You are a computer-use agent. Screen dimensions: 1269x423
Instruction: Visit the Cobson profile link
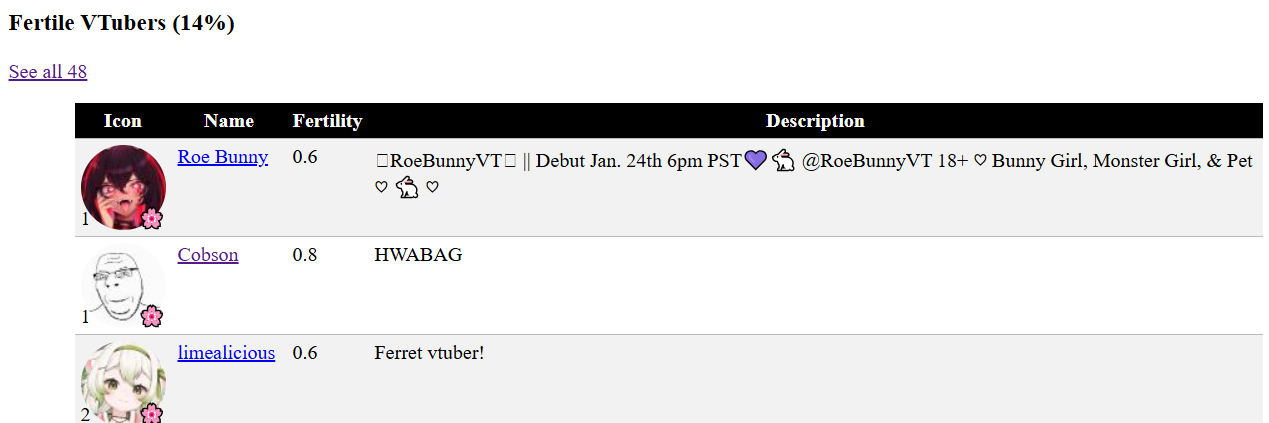[x=208, y=255]
